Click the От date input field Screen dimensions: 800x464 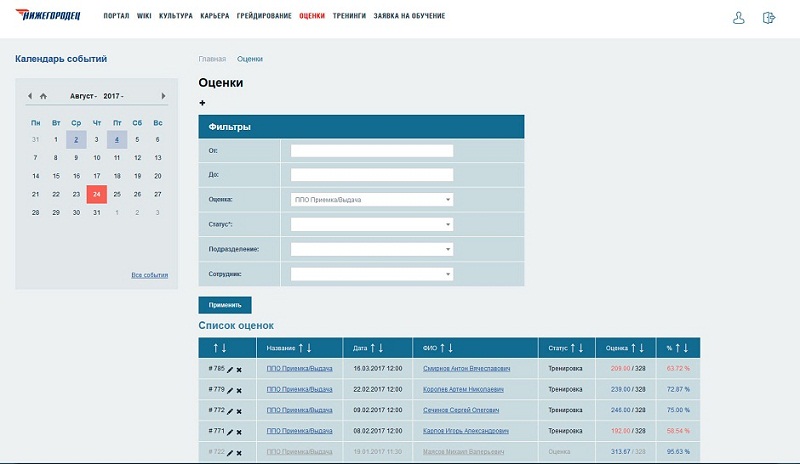click(x=372, y=151)
